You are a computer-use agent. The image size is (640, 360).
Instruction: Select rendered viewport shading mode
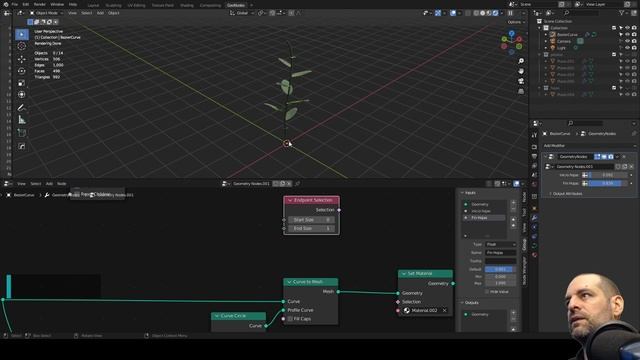coord(495,13)
